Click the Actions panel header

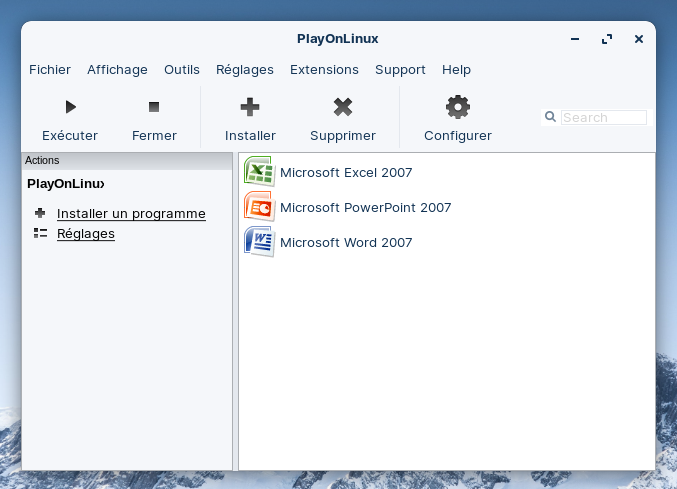coord(127,161)
